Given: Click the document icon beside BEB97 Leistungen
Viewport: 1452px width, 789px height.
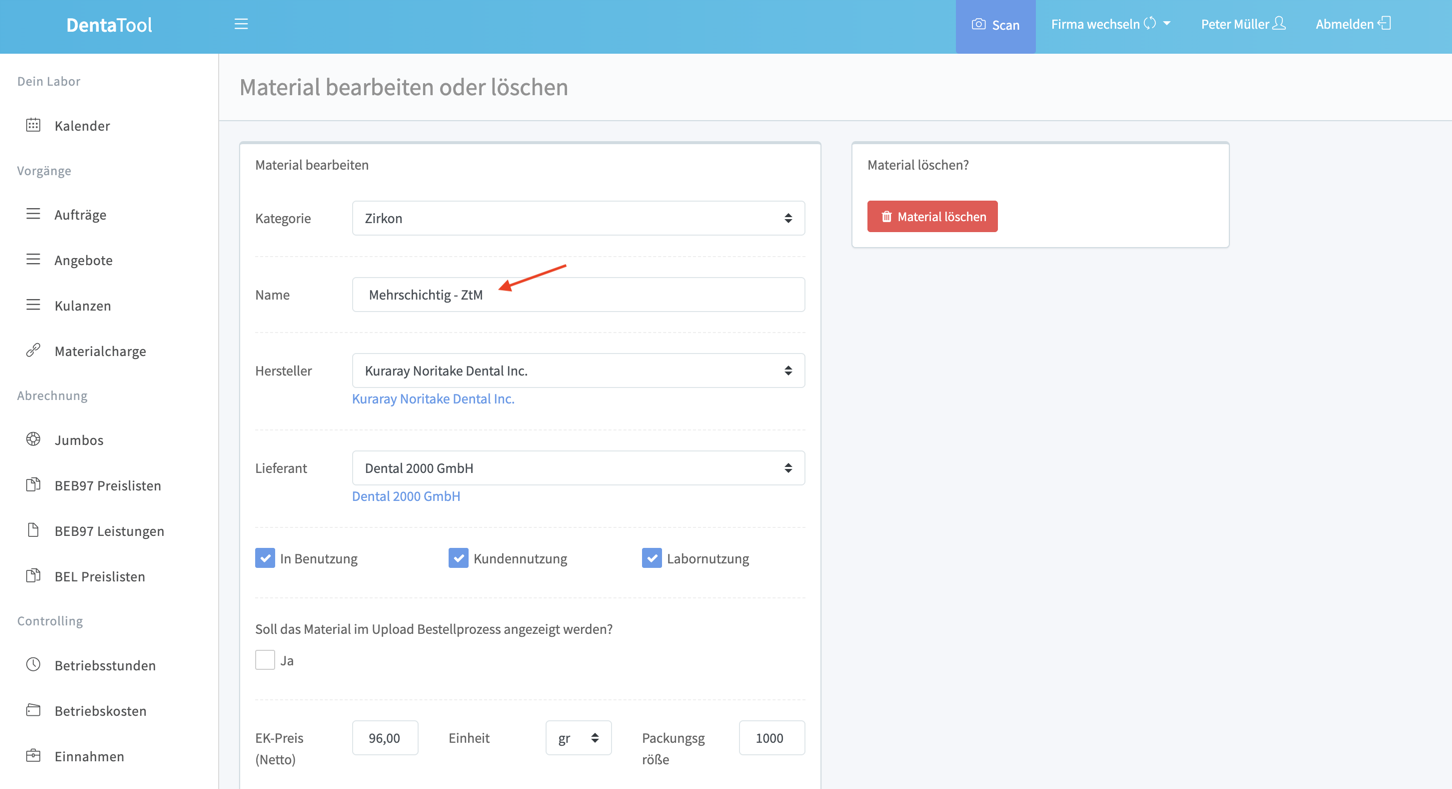Looking at the screenshot, I should tap(33, 530).
